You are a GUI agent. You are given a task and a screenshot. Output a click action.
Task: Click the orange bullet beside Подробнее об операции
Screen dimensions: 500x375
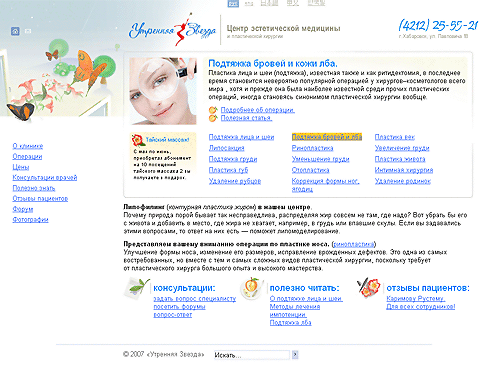(x=213, y=110)
